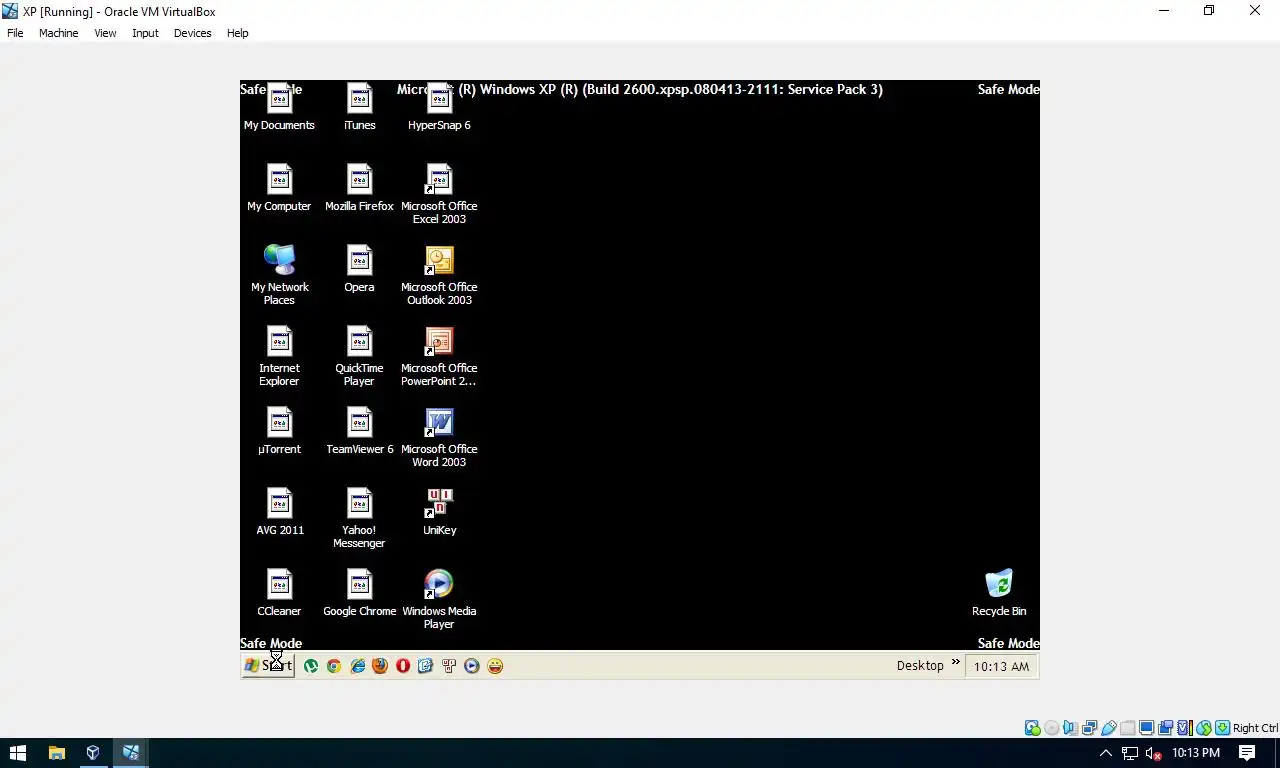Click the XP clock showing 10:13 AM
This screenshot has width=1280, height=768.
click(1001, 667)
